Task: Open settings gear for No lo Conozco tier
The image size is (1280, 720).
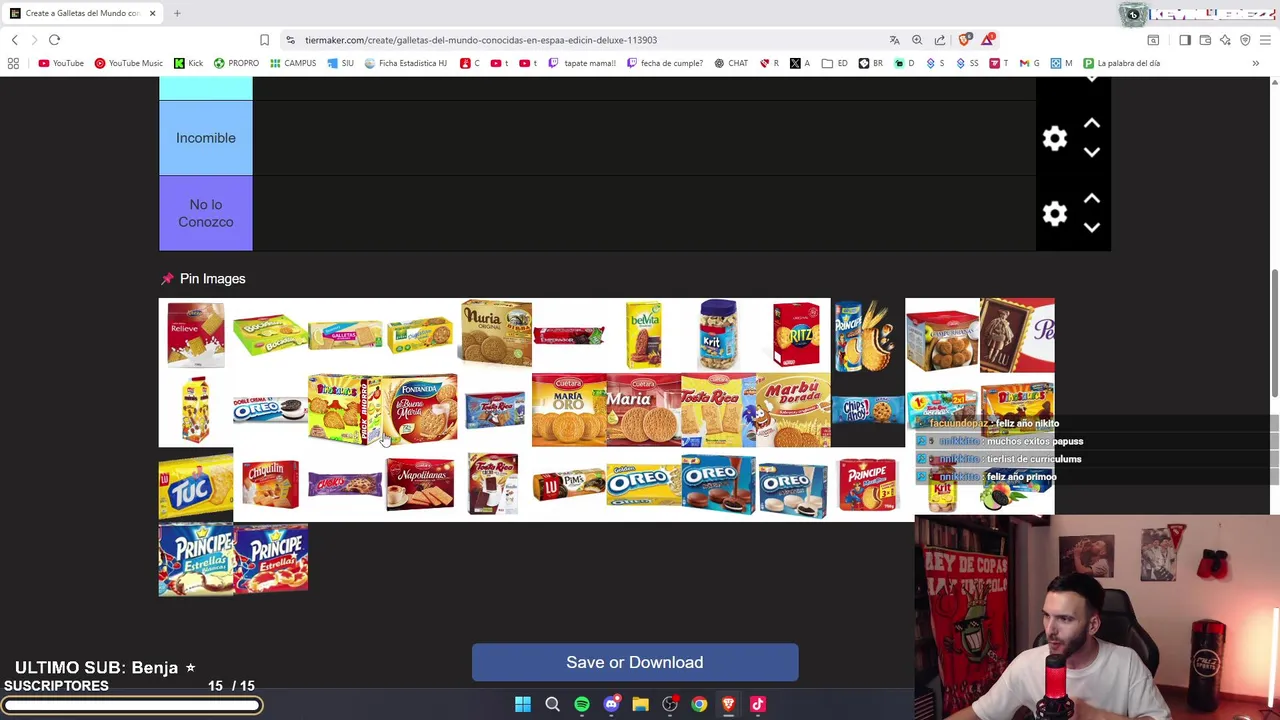Action: (x=1055, y=213)
